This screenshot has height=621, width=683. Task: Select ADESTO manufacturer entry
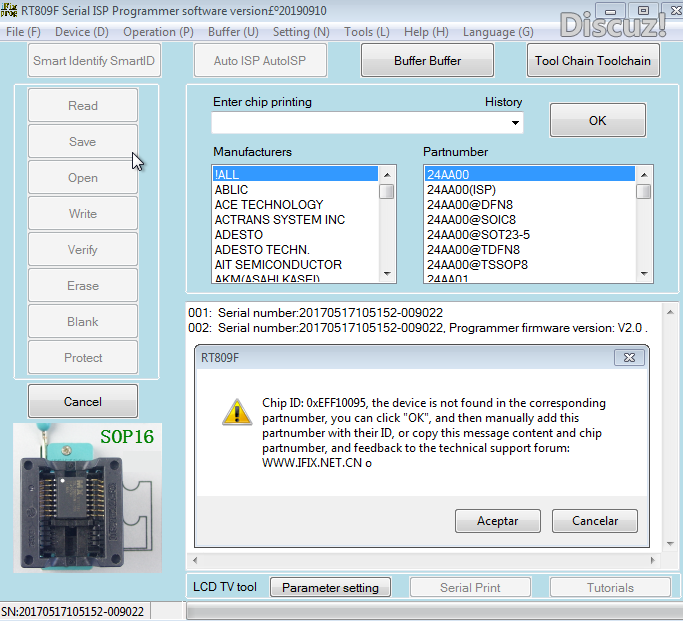click(296, 234)
